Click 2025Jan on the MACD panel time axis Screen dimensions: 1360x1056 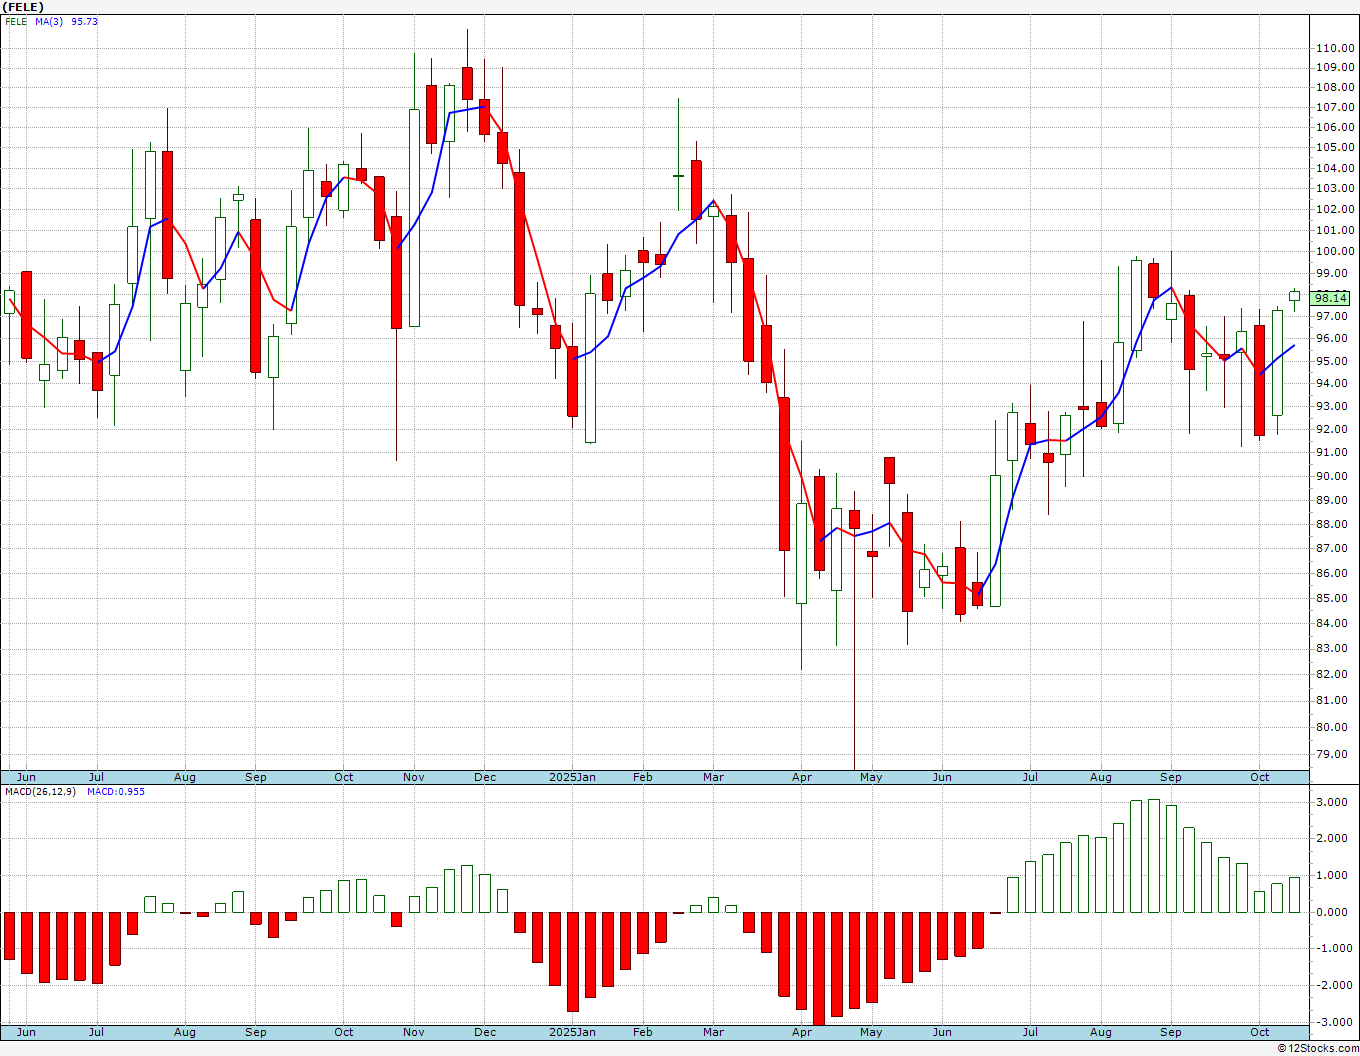[x=573, y=1032]
